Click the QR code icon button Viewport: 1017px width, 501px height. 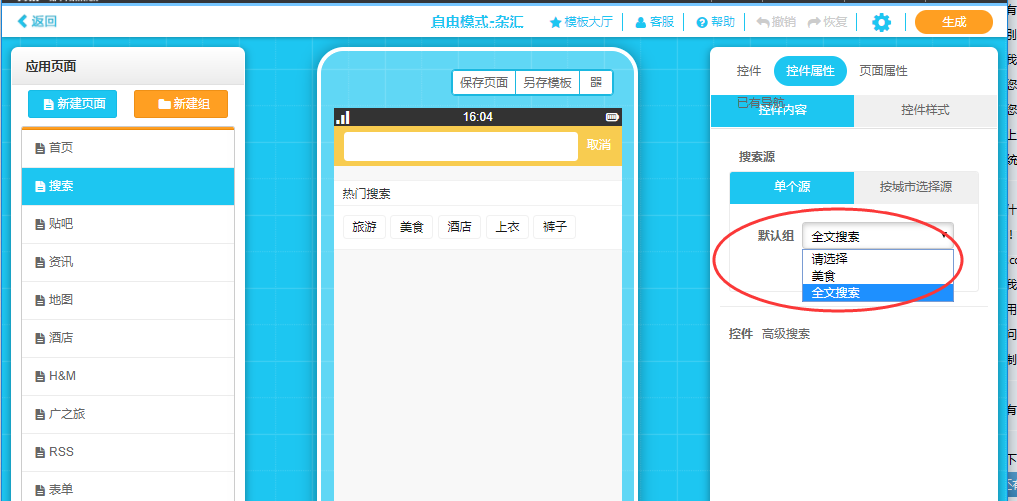[596, 83]
